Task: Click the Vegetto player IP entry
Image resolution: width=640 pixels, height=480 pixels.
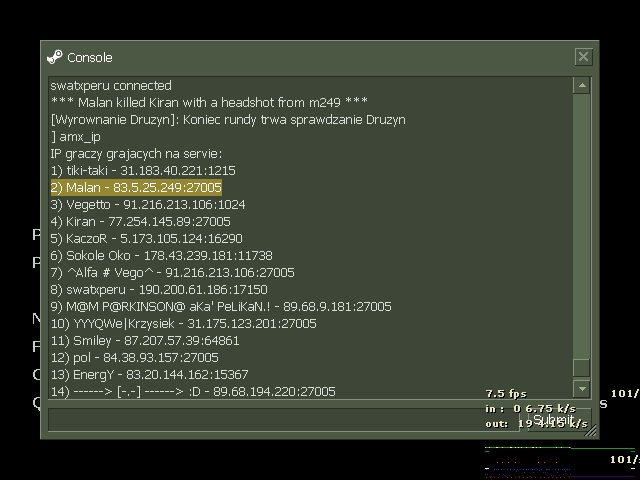Action: pos(148,205)
